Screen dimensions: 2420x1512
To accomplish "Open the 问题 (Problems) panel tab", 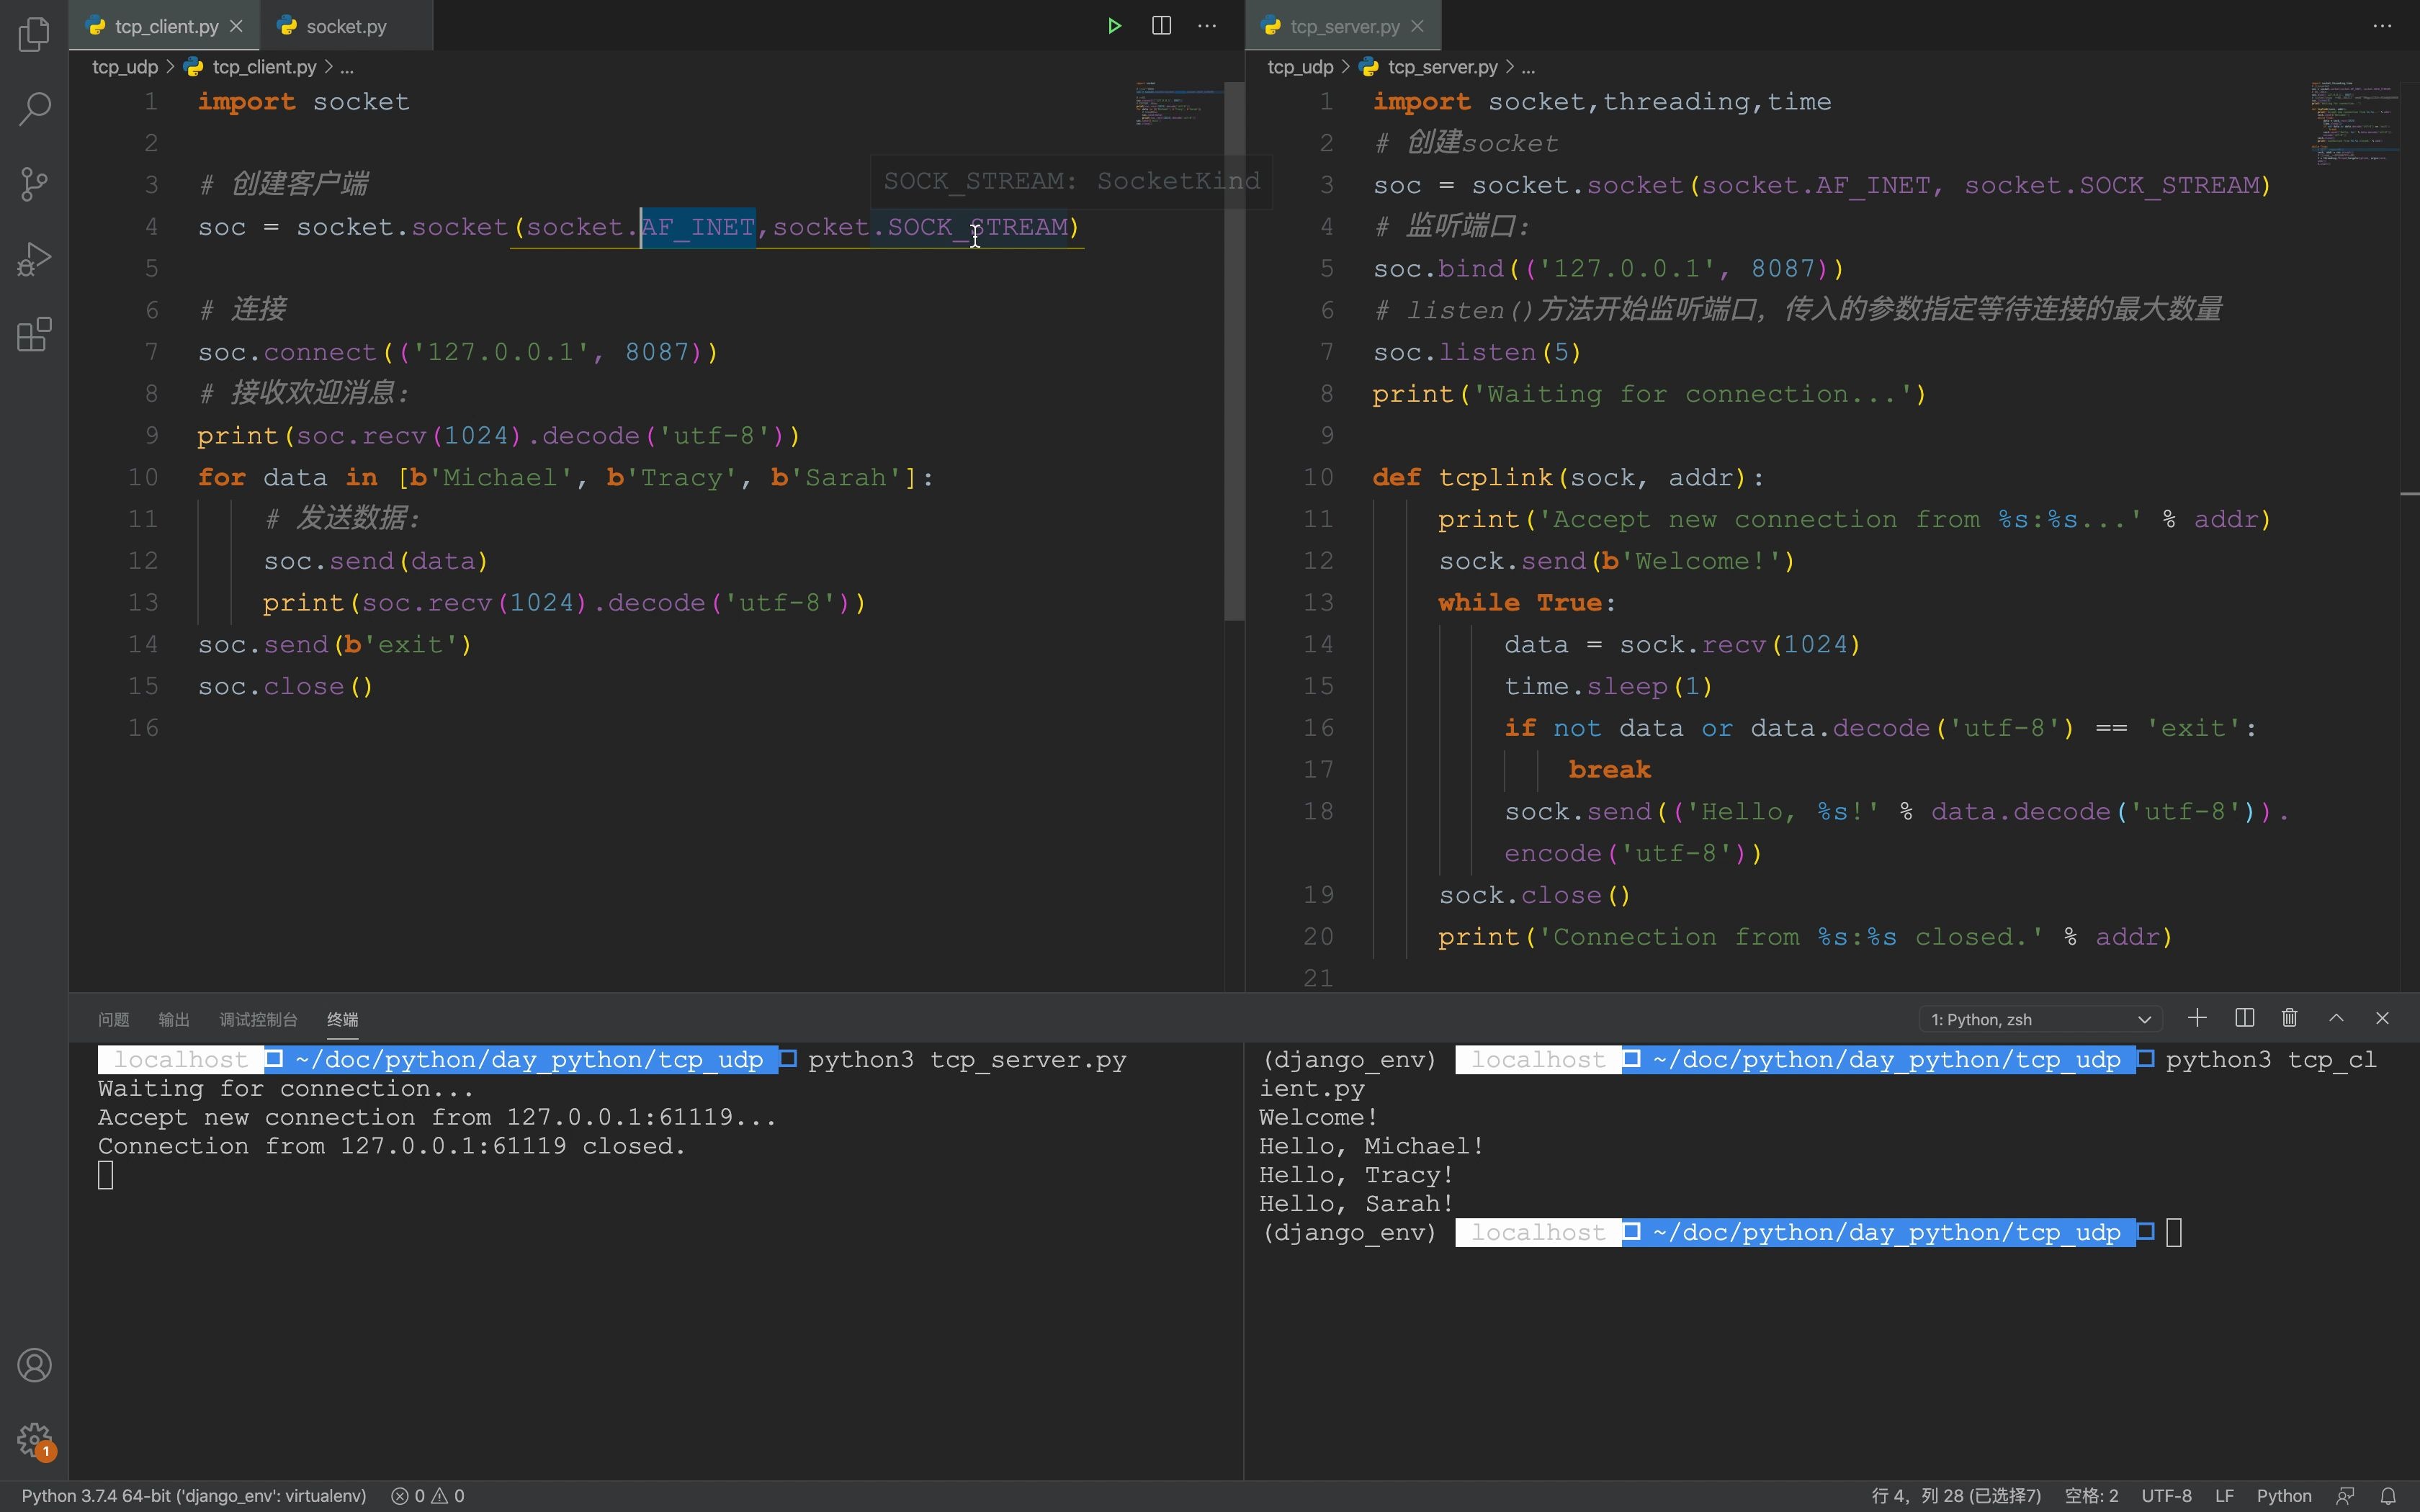I will pyautogui.click(x=114, y=1019).
